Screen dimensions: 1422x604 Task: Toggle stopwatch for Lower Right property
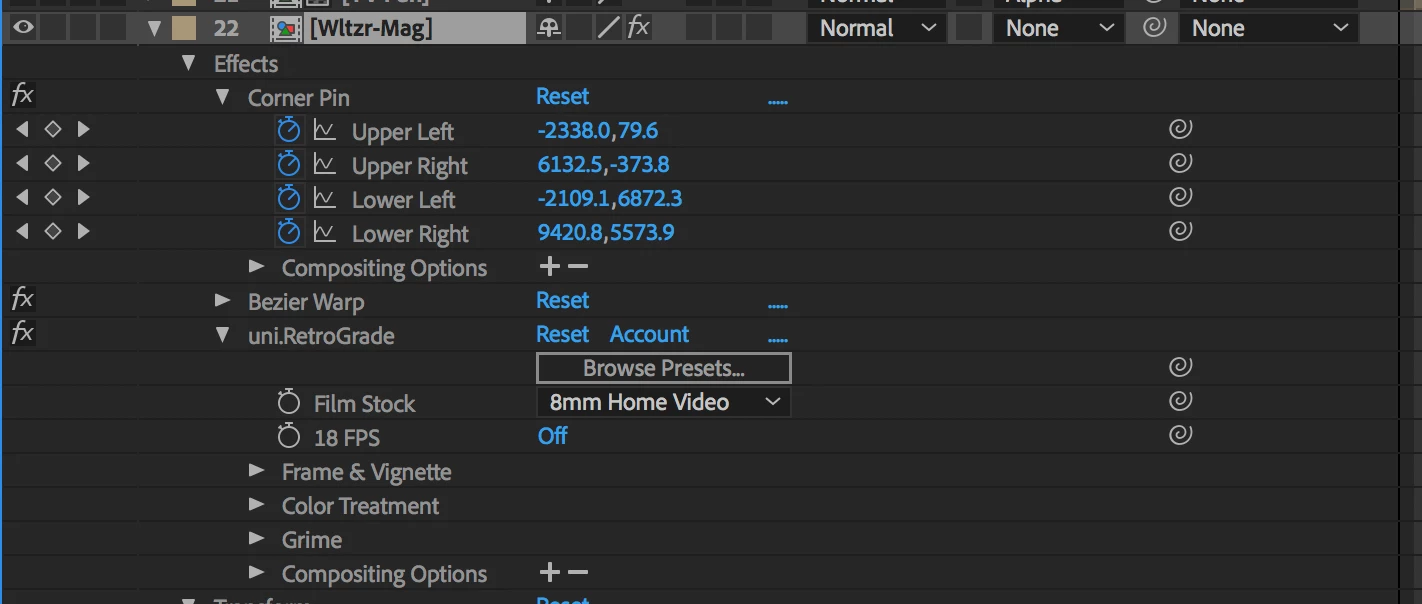click(289, 232)
